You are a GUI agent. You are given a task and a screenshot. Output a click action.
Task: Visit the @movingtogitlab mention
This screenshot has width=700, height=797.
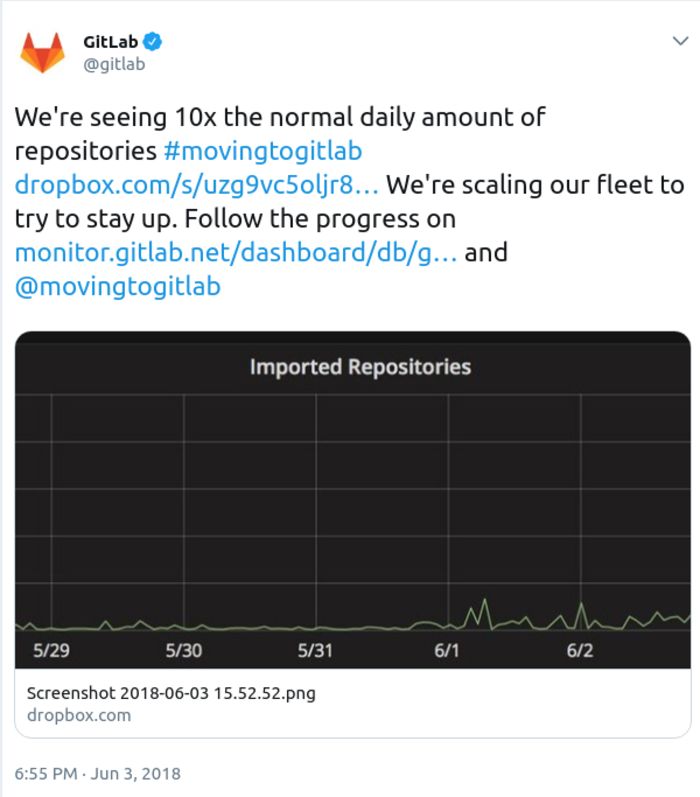point(118,286)
